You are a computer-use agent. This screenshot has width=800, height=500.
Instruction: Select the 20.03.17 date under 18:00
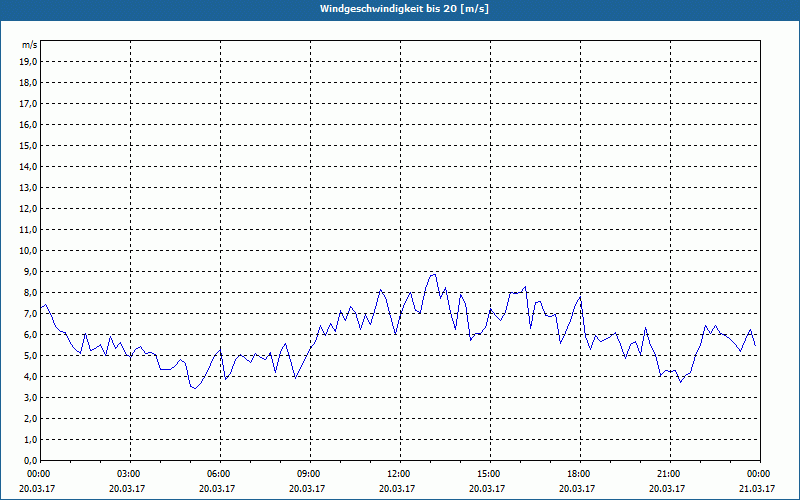pyautogui.click(x=577, y=488)
